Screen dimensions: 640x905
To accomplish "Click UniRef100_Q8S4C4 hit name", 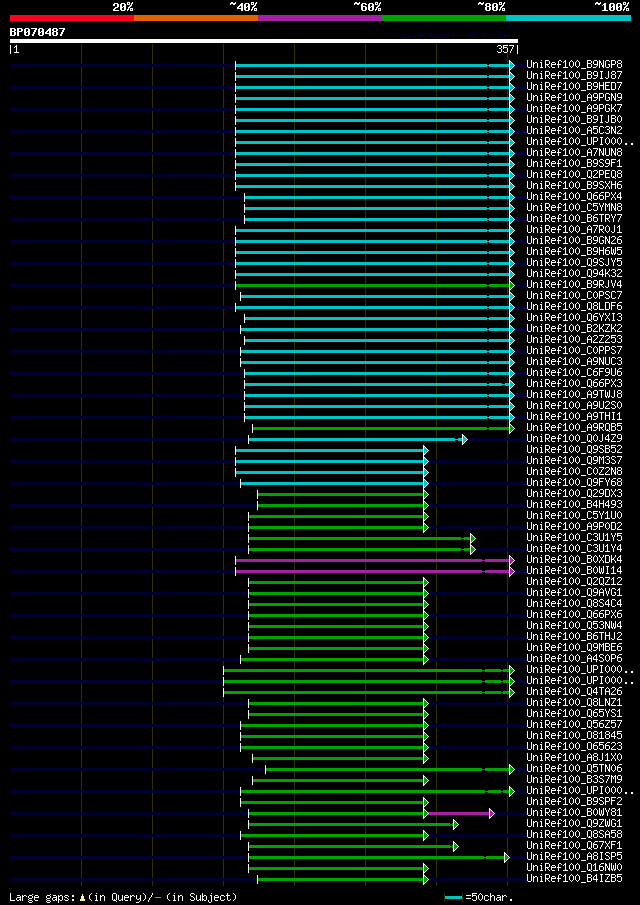I will tap(574, 604).
